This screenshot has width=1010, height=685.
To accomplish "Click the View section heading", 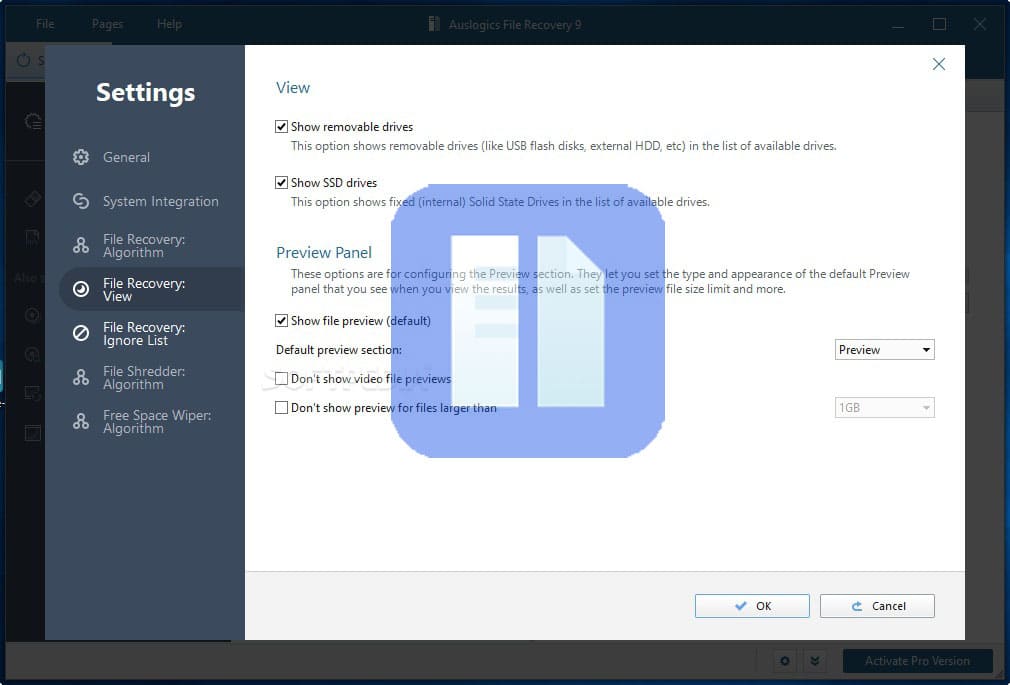I will point(292,88).
